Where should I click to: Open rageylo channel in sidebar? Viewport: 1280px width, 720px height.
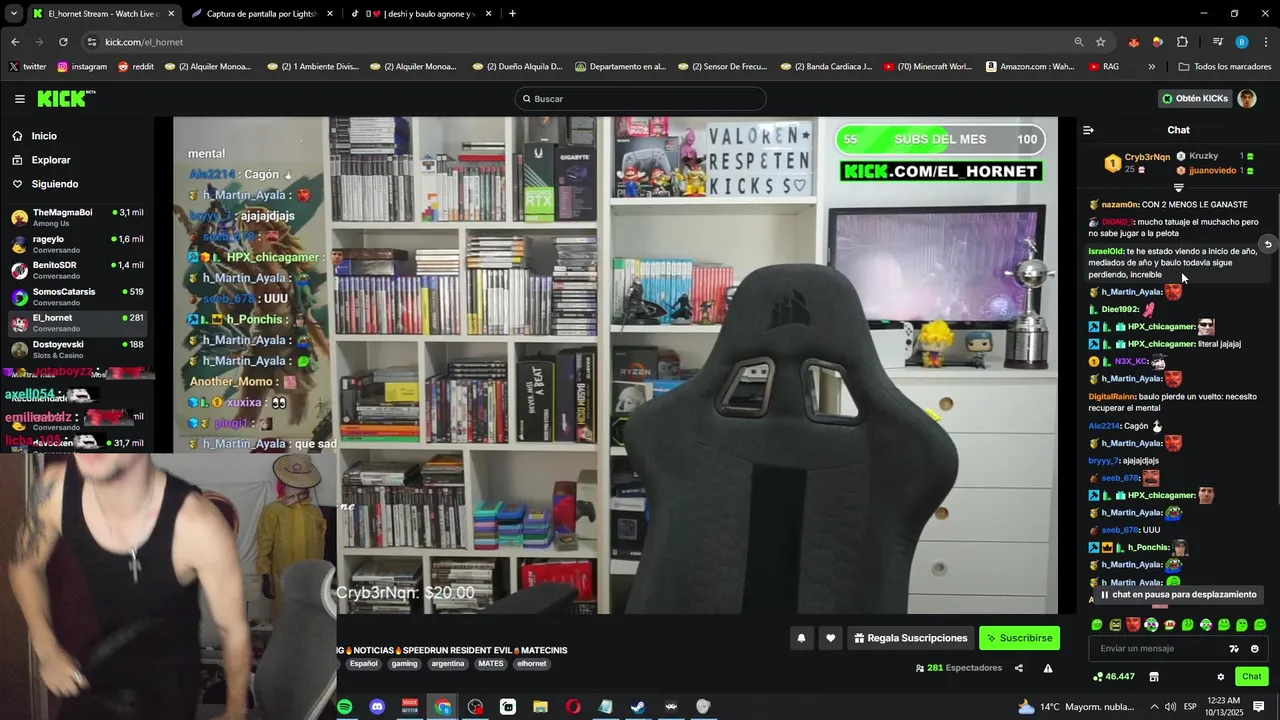point(78,244)
